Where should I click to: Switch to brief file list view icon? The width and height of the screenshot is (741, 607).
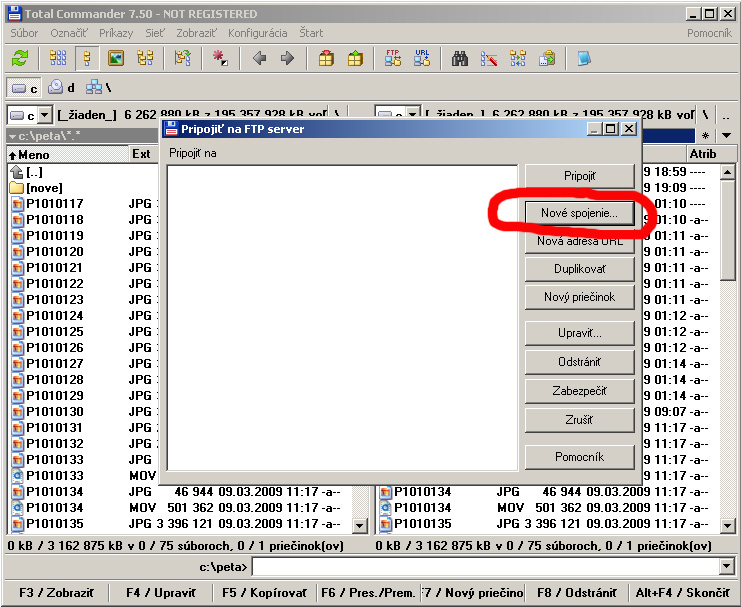(58, 59)
